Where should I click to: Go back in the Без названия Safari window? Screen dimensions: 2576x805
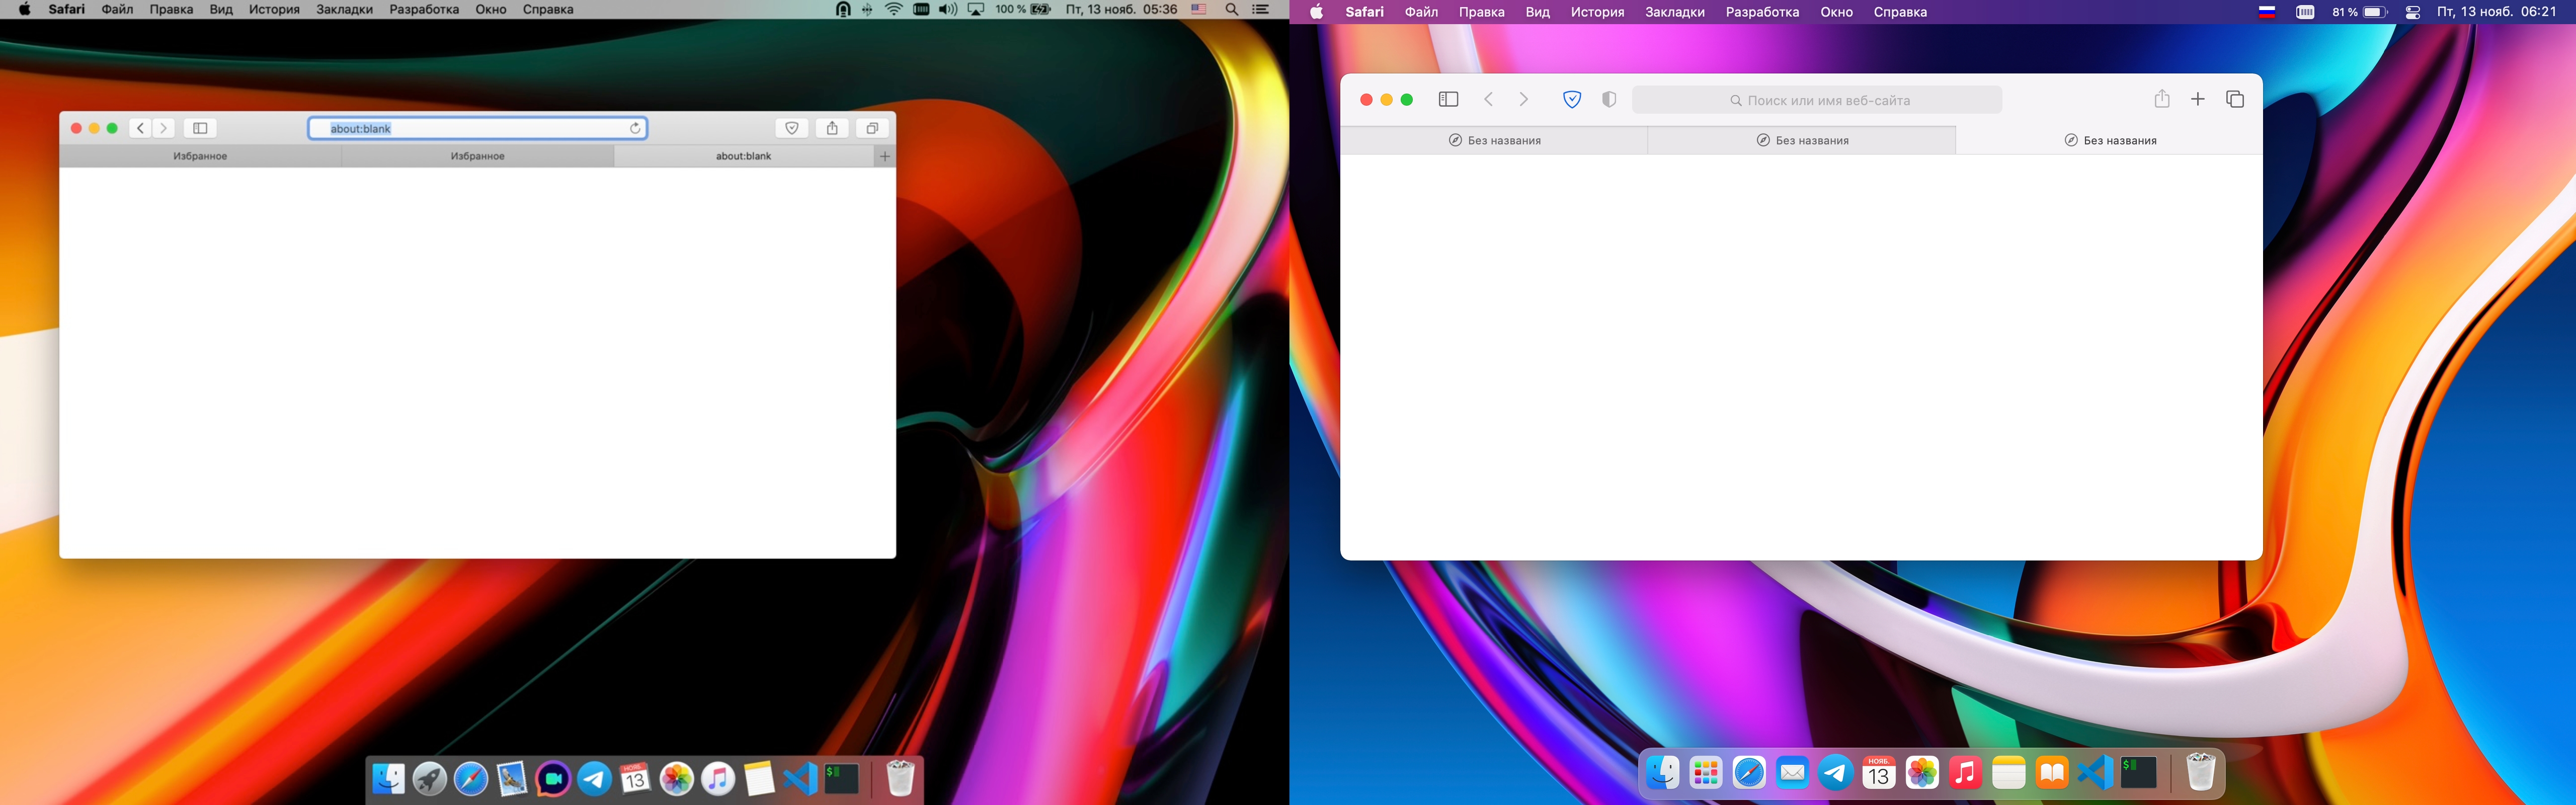pyautogui.click(x=1489, y=99)
